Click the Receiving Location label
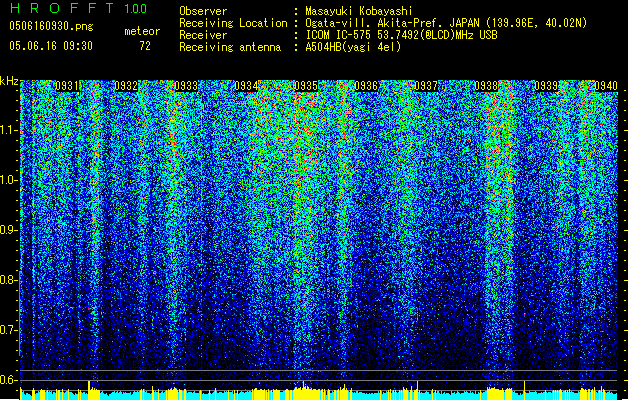Viewport: 629px width, 400px height. [x=233, y=23]
